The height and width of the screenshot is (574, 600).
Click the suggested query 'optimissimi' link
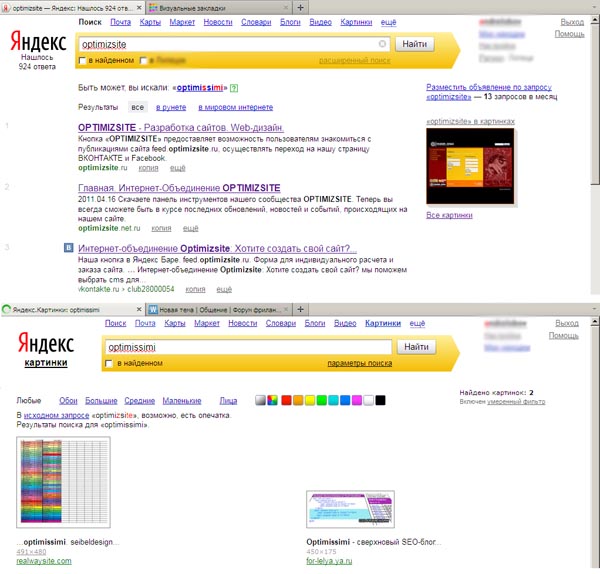coord(200,88)
